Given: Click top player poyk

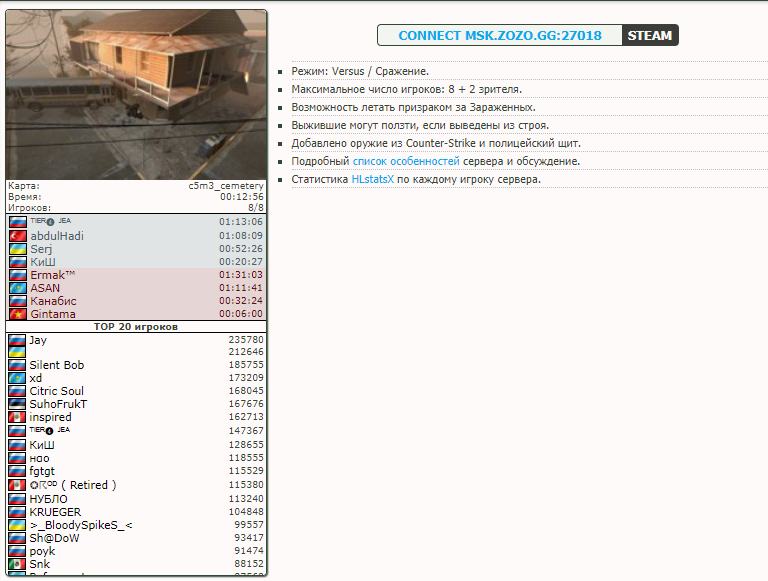Looking at the screenshot, I should (42, 551).
